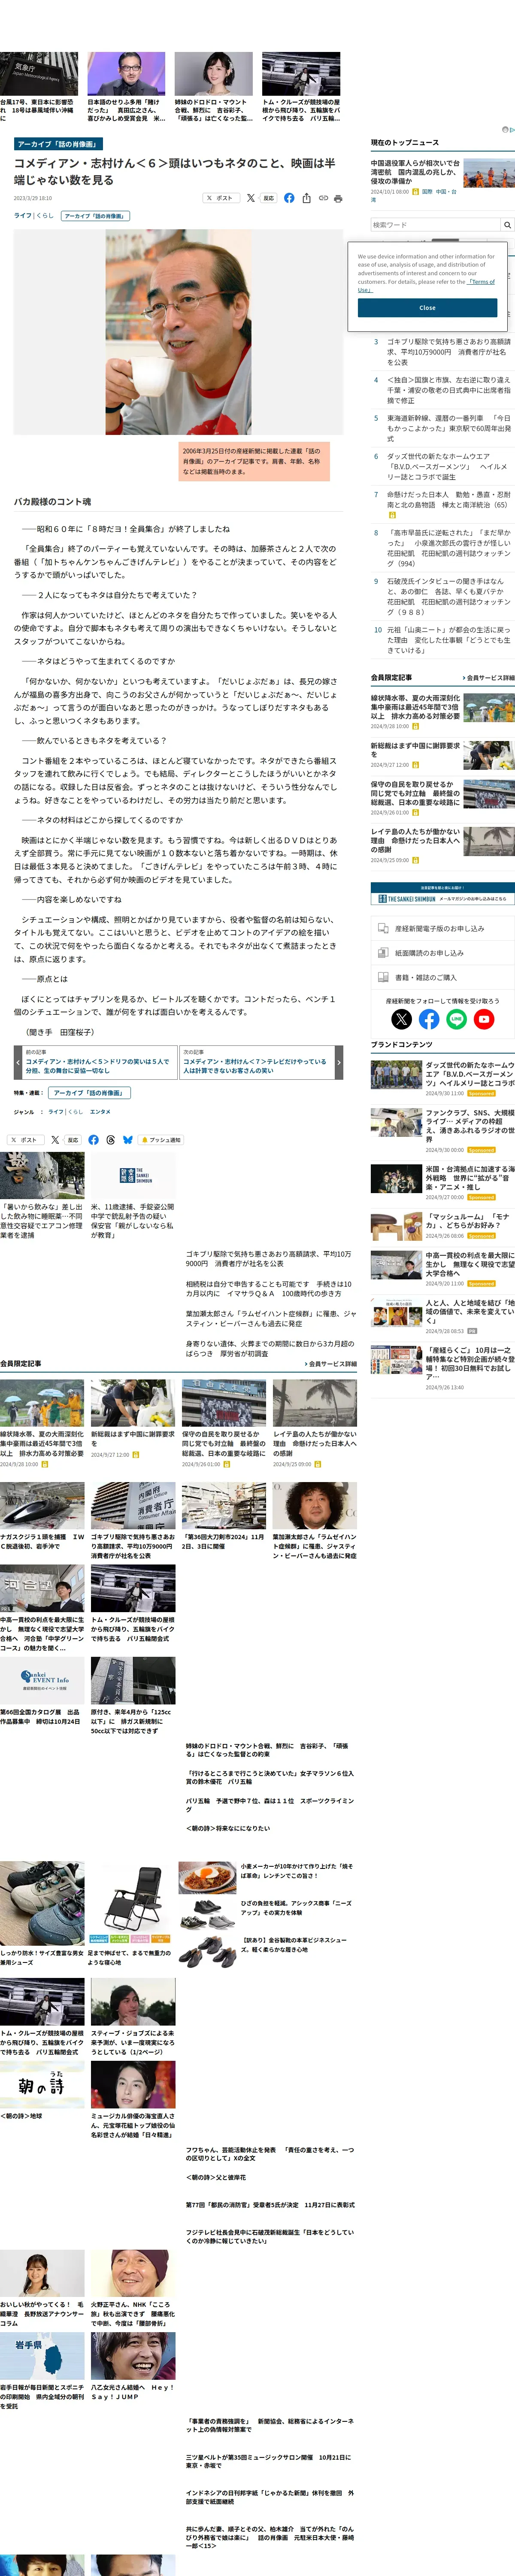This screenshot has height=2576, width=515.
Task: Close the cookie notice with the Close button
Action: coord(427,308)
